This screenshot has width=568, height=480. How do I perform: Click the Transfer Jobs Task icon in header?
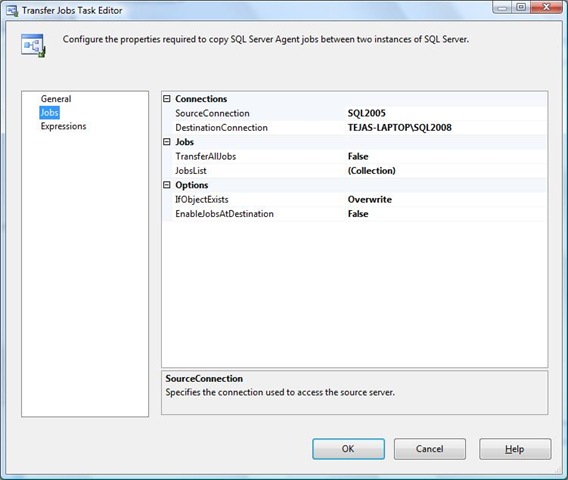click(33, 45)
